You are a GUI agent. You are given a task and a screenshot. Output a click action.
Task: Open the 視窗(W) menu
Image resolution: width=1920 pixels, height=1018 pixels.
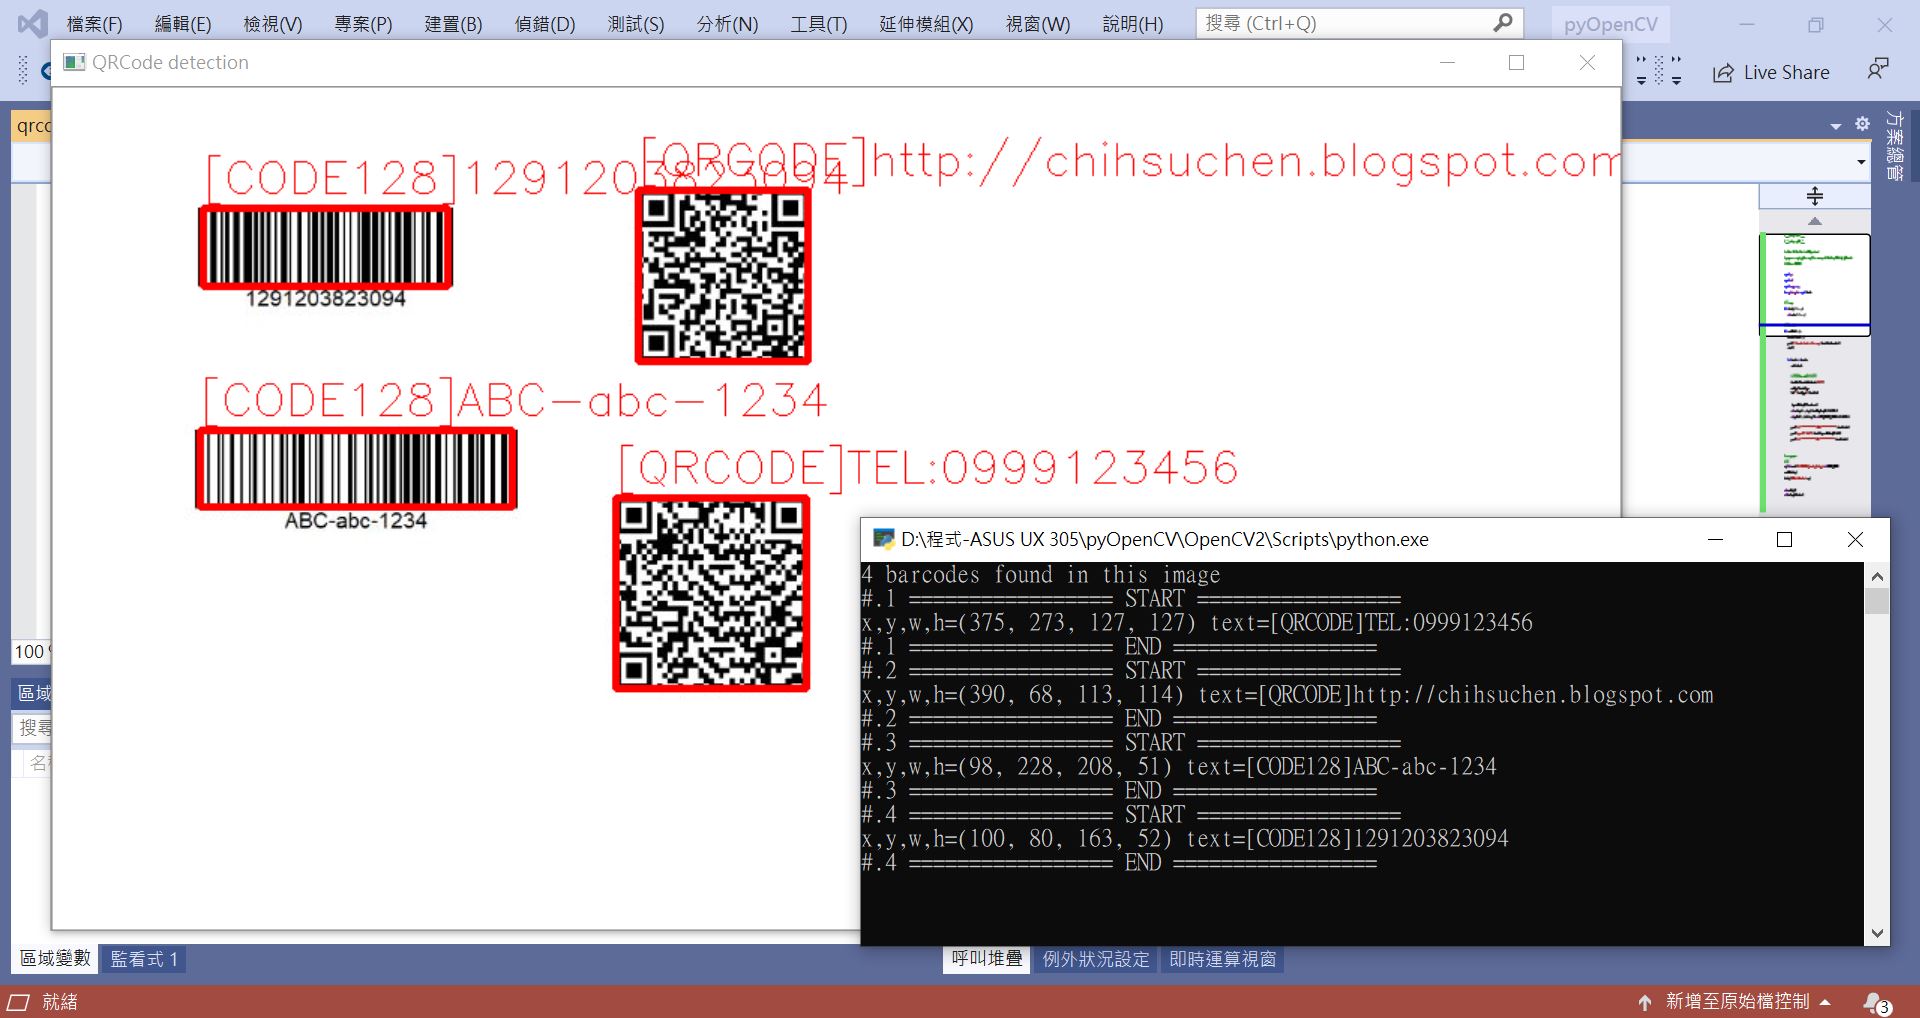pos(1038,24)
